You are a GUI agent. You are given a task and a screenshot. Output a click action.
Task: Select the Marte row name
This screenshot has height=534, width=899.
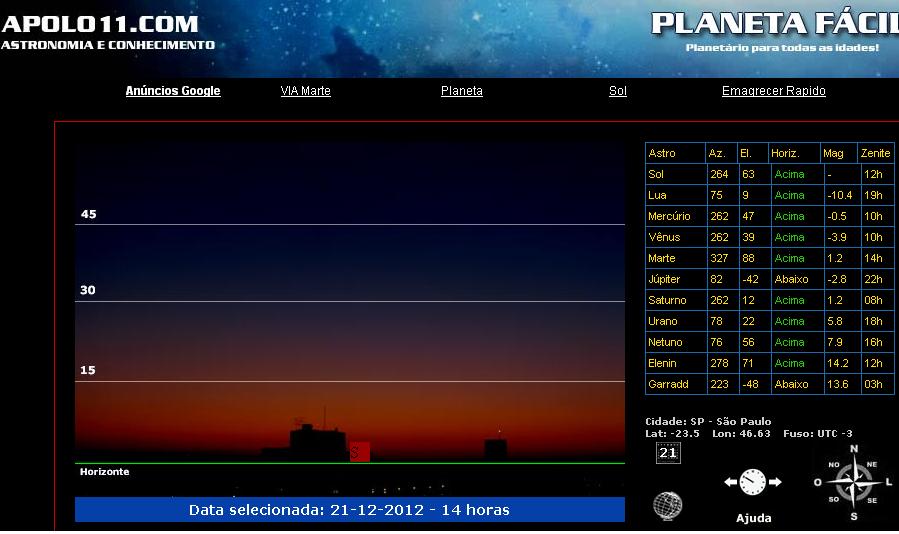click(x=662, y=258)
